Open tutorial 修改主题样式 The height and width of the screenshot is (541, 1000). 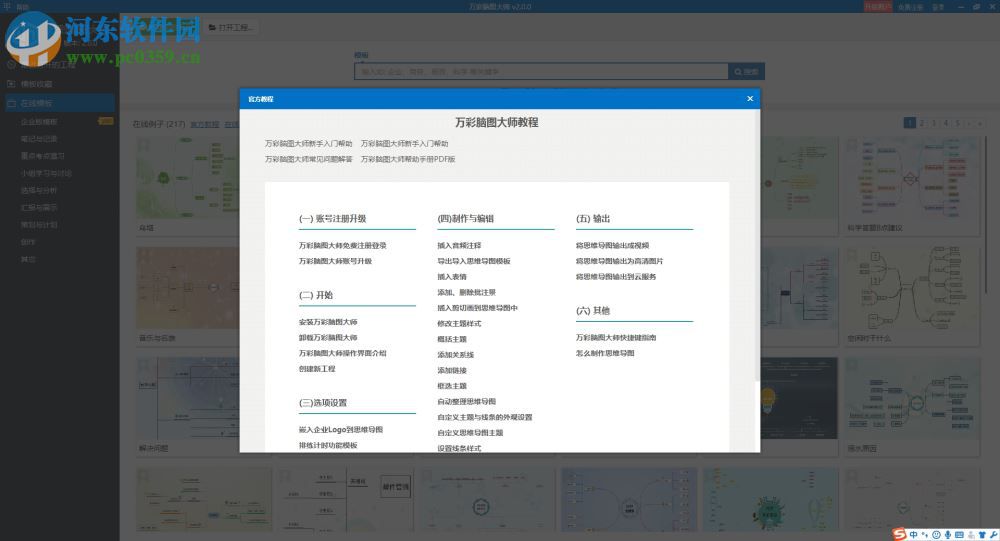point(459,323)
